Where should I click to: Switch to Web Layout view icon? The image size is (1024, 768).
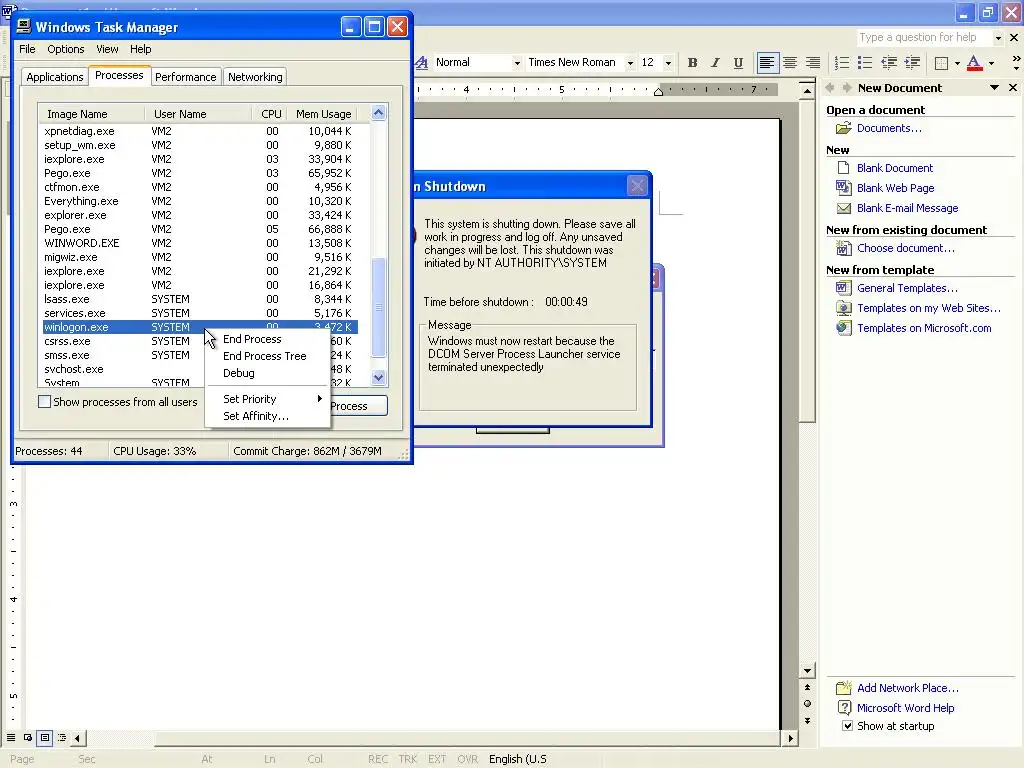(28, 738)
